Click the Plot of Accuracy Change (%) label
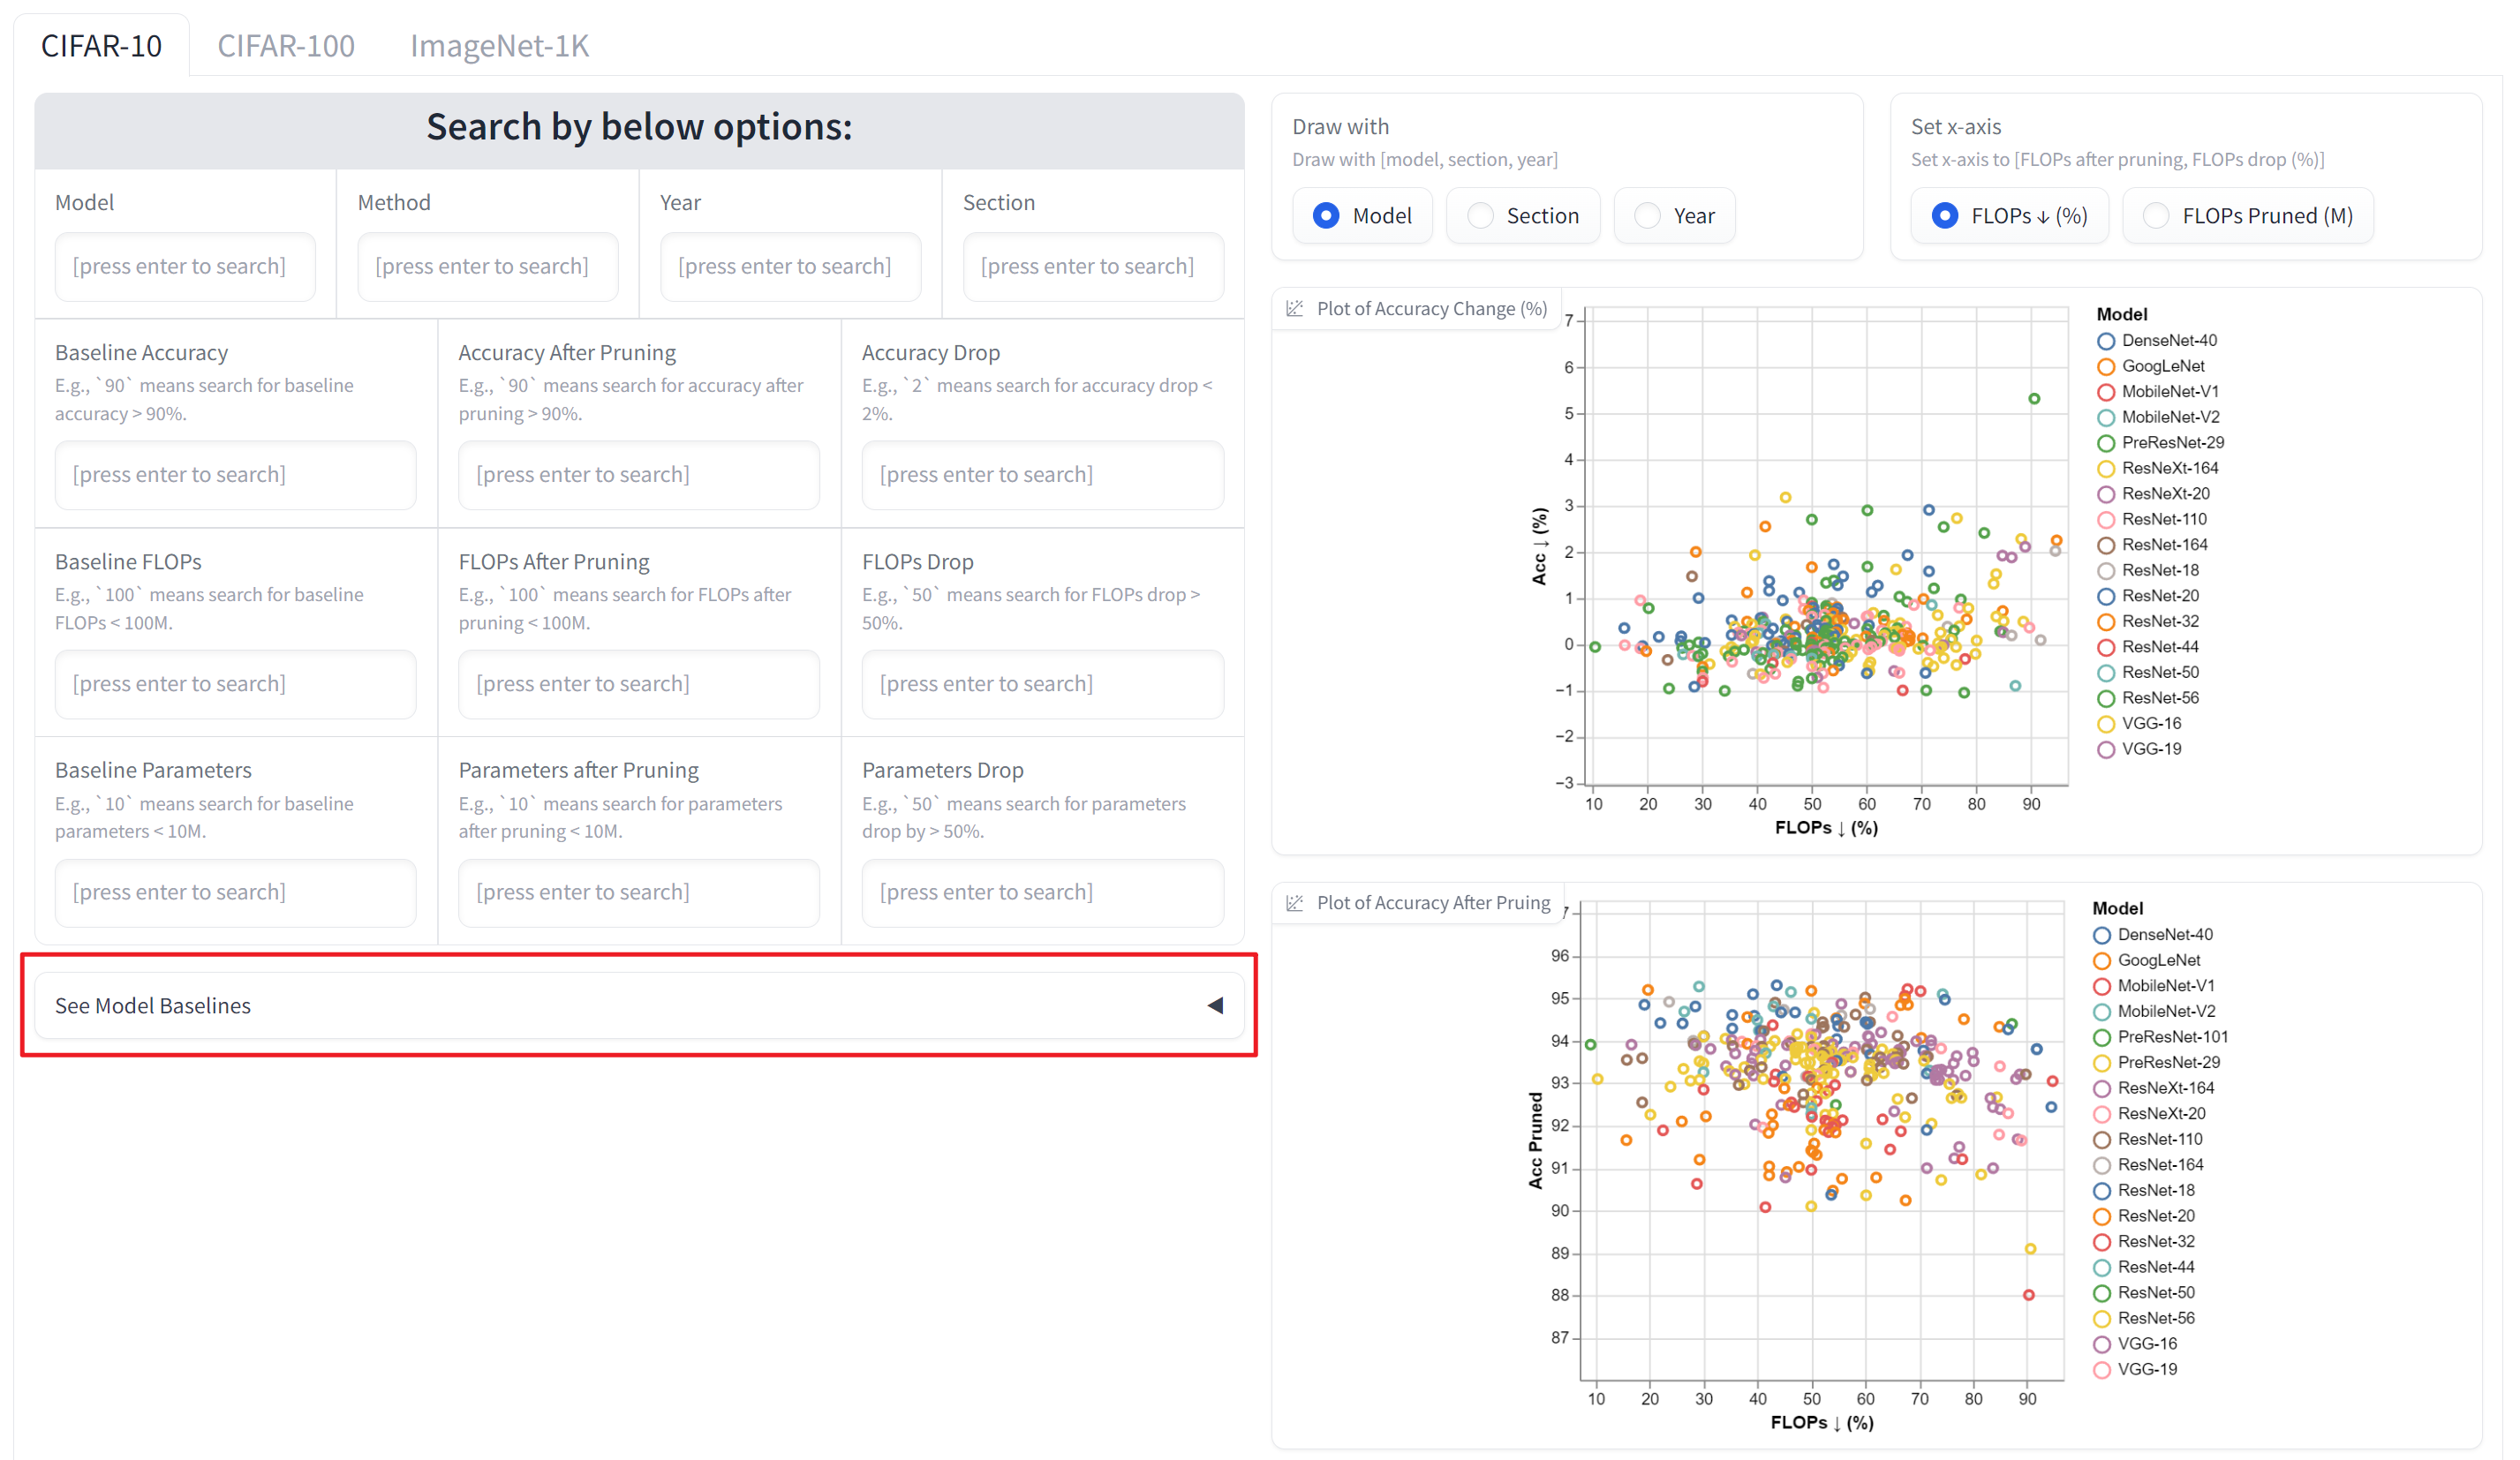This screenshot has height=1460, width=2520. (x=1431, y=308)
